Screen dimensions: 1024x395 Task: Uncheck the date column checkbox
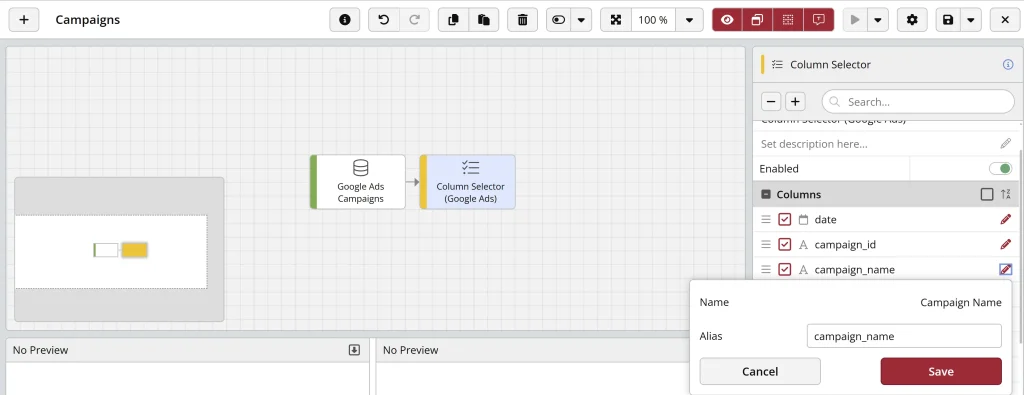pos(784,219)
